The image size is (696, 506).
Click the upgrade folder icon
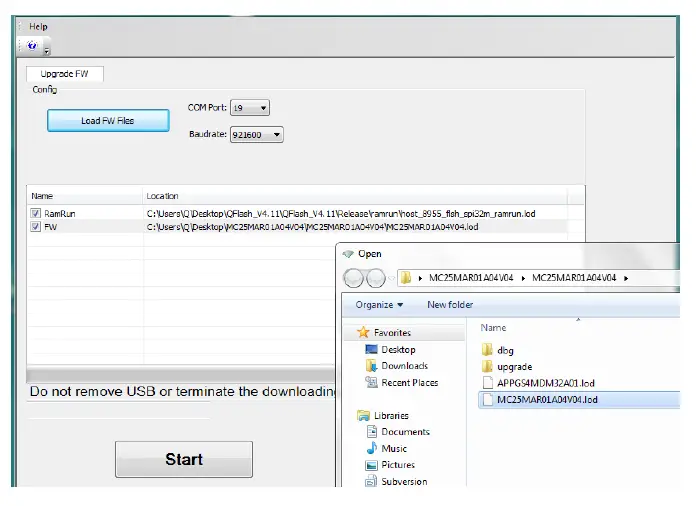coord(487,366)
